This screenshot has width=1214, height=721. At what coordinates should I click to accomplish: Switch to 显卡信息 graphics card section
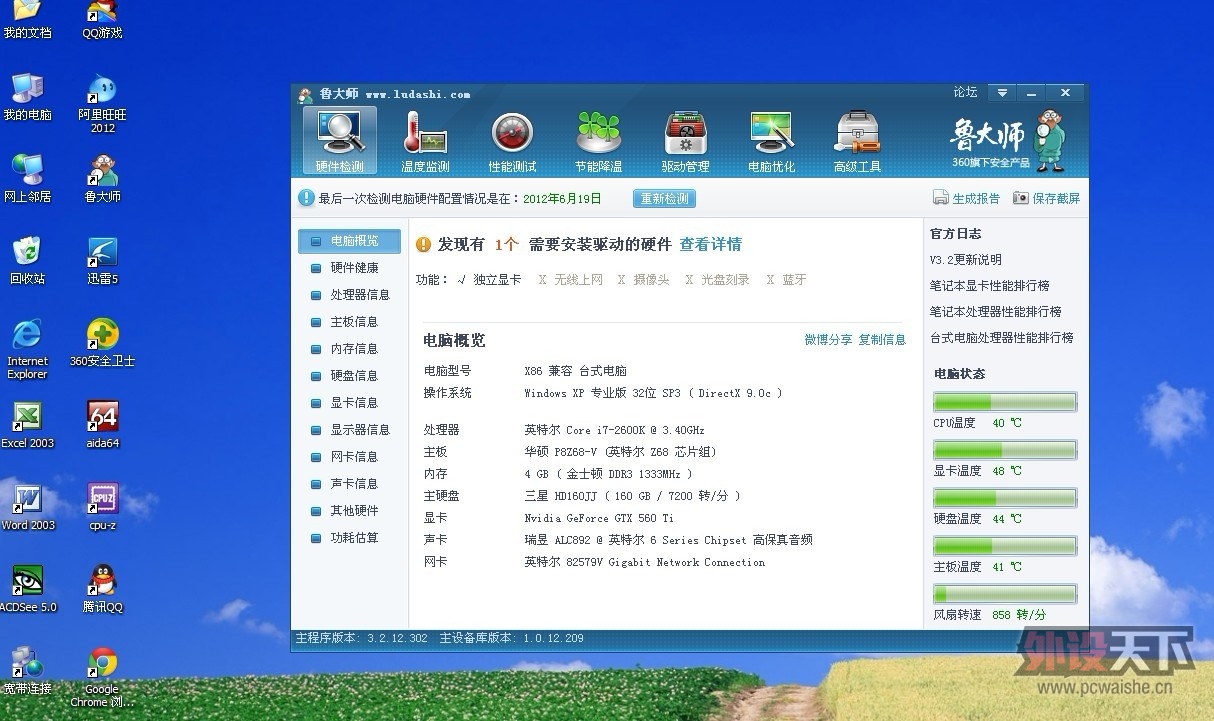354,403
